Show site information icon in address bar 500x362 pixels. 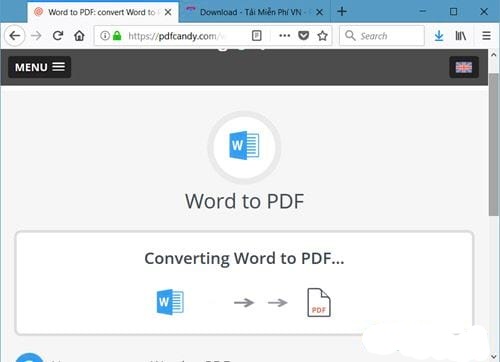105,35
